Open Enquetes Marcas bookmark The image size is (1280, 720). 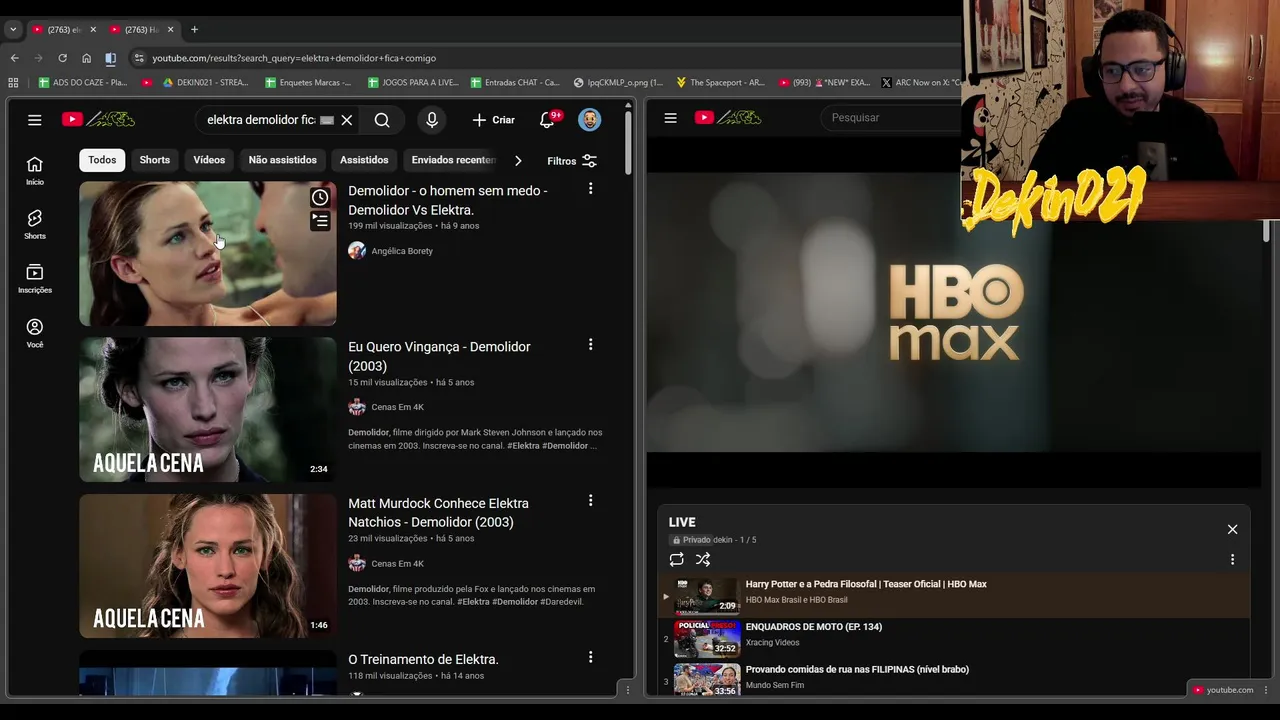coord(309,82)
